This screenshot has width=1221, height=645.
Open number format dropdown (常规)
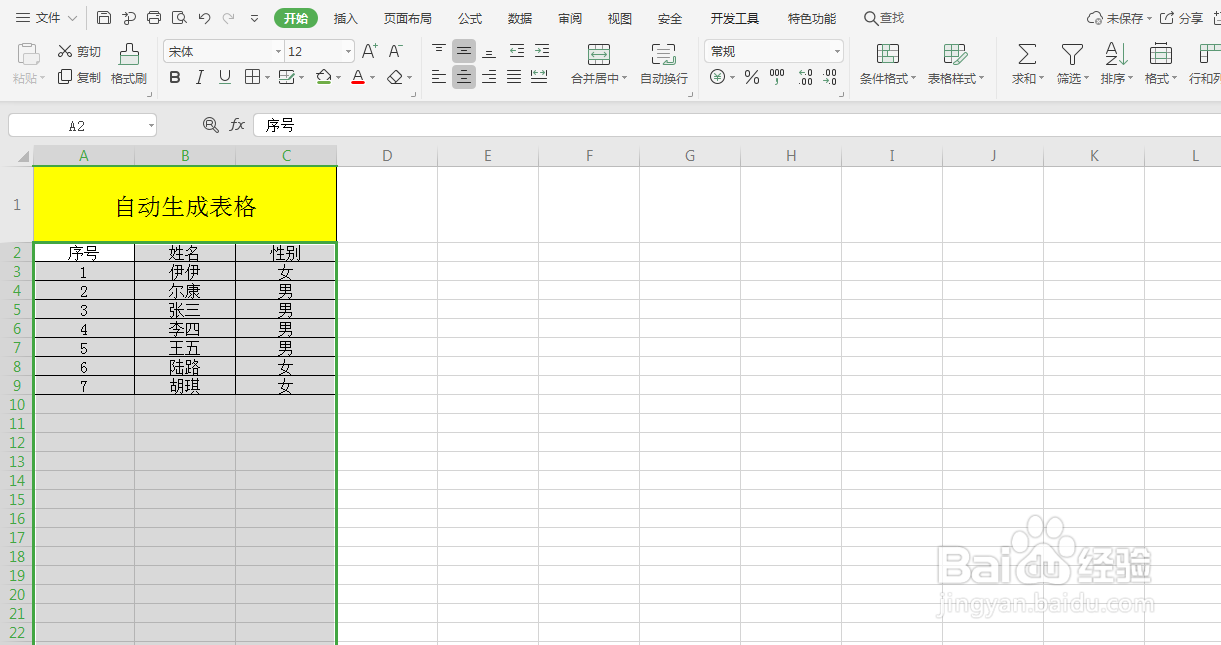click(x=836, y=51)
